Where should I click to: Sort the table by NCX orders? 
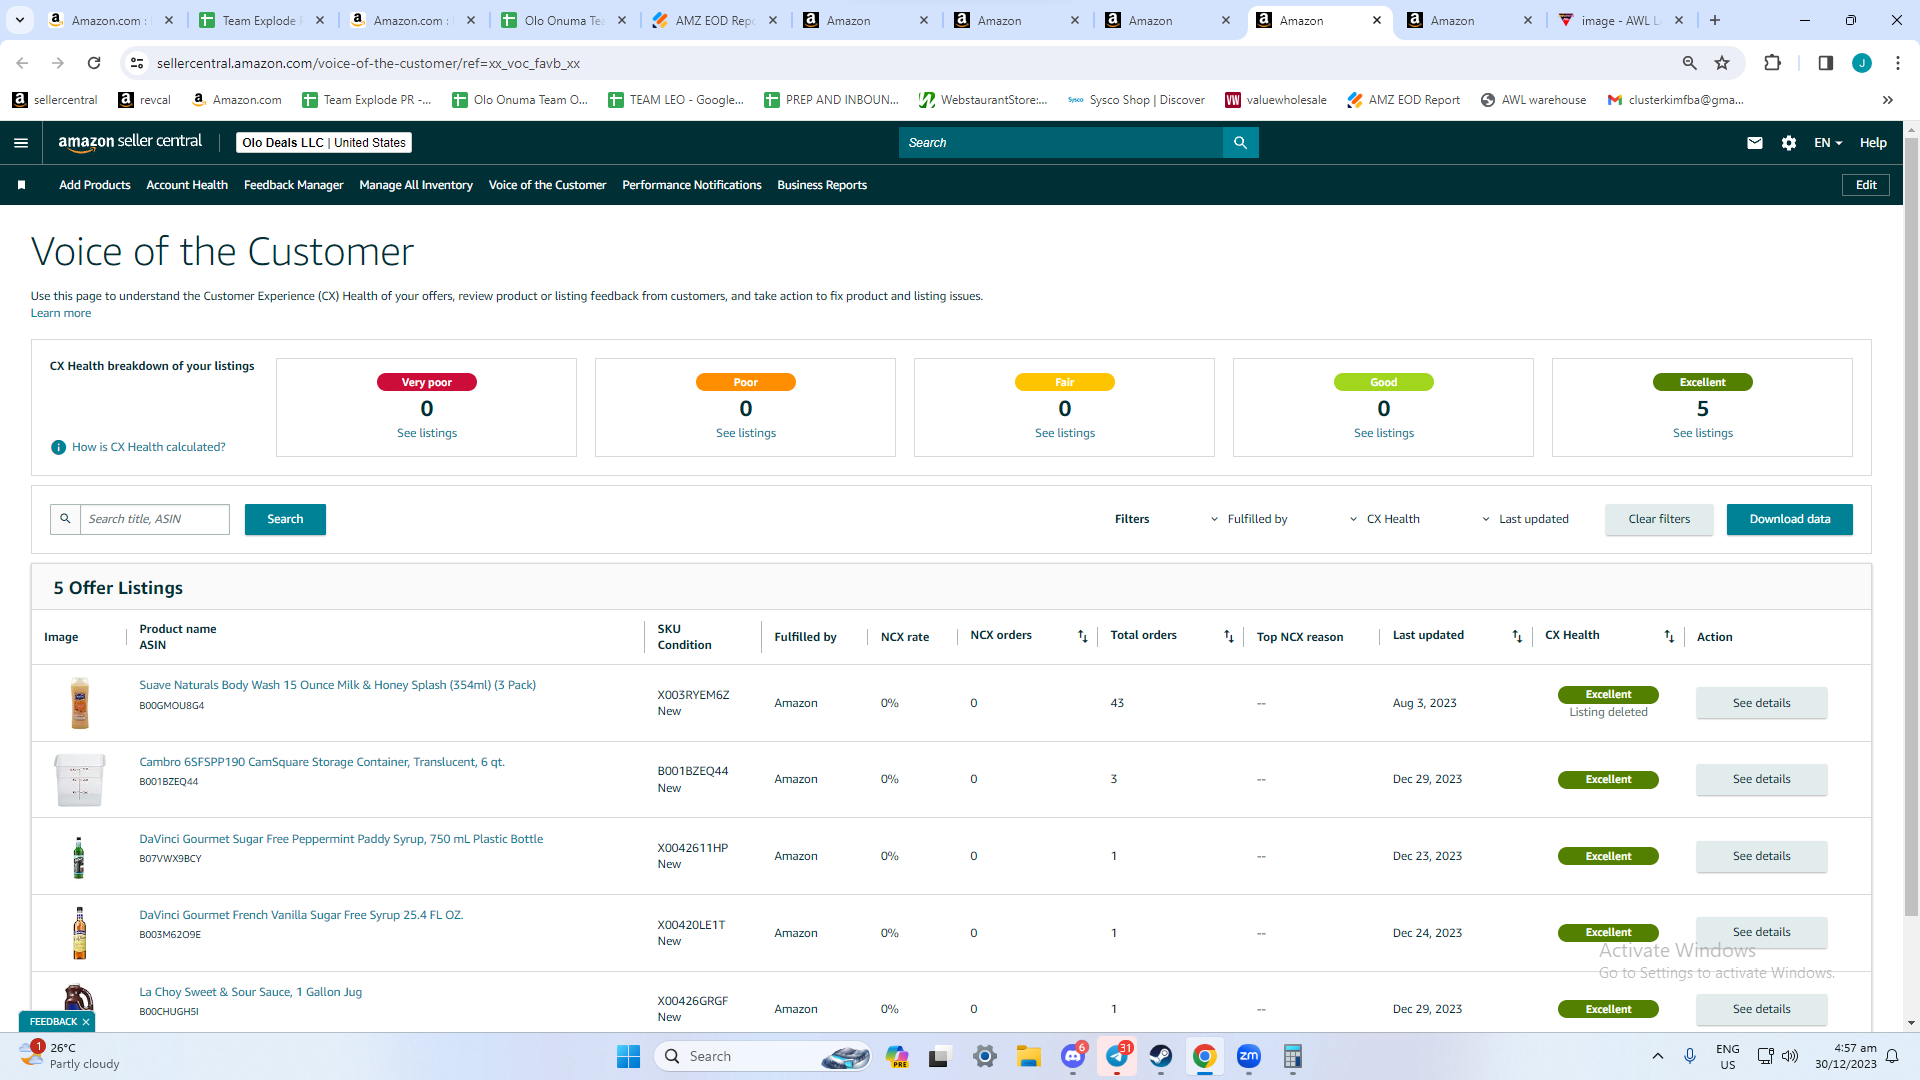click(1082, 637)
